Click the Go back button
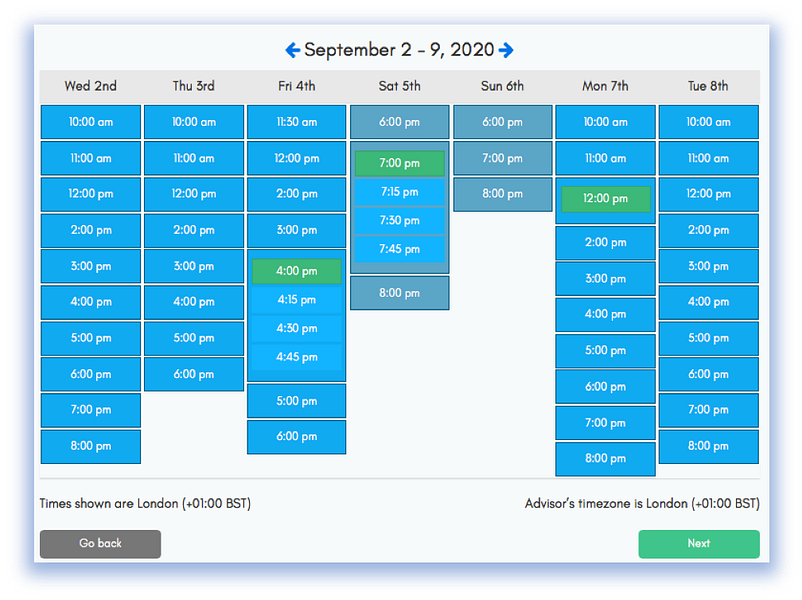The width and height of the screenshot is (802, 600). (100, 544)
